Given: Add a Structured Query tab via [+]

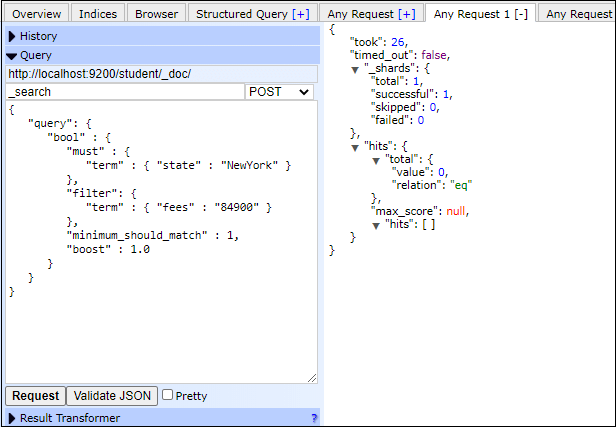Looking at the screenshot, I should 301,14.
